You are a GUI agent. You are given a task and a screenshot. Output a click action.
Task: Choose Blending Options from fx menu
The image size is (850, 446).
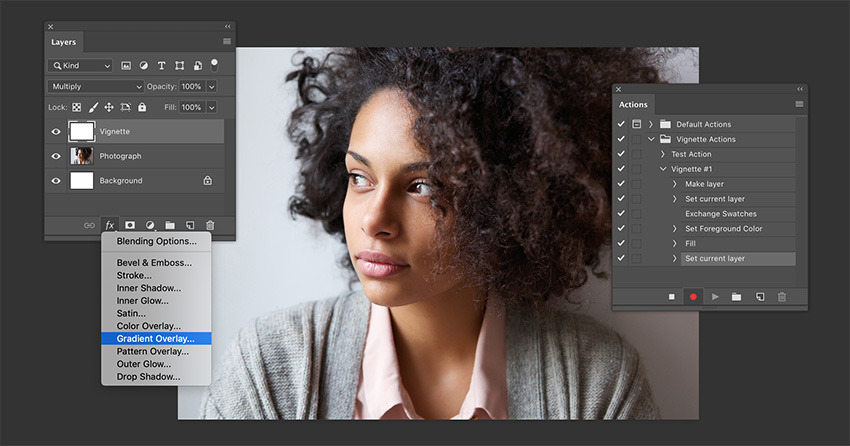[156, 241]
